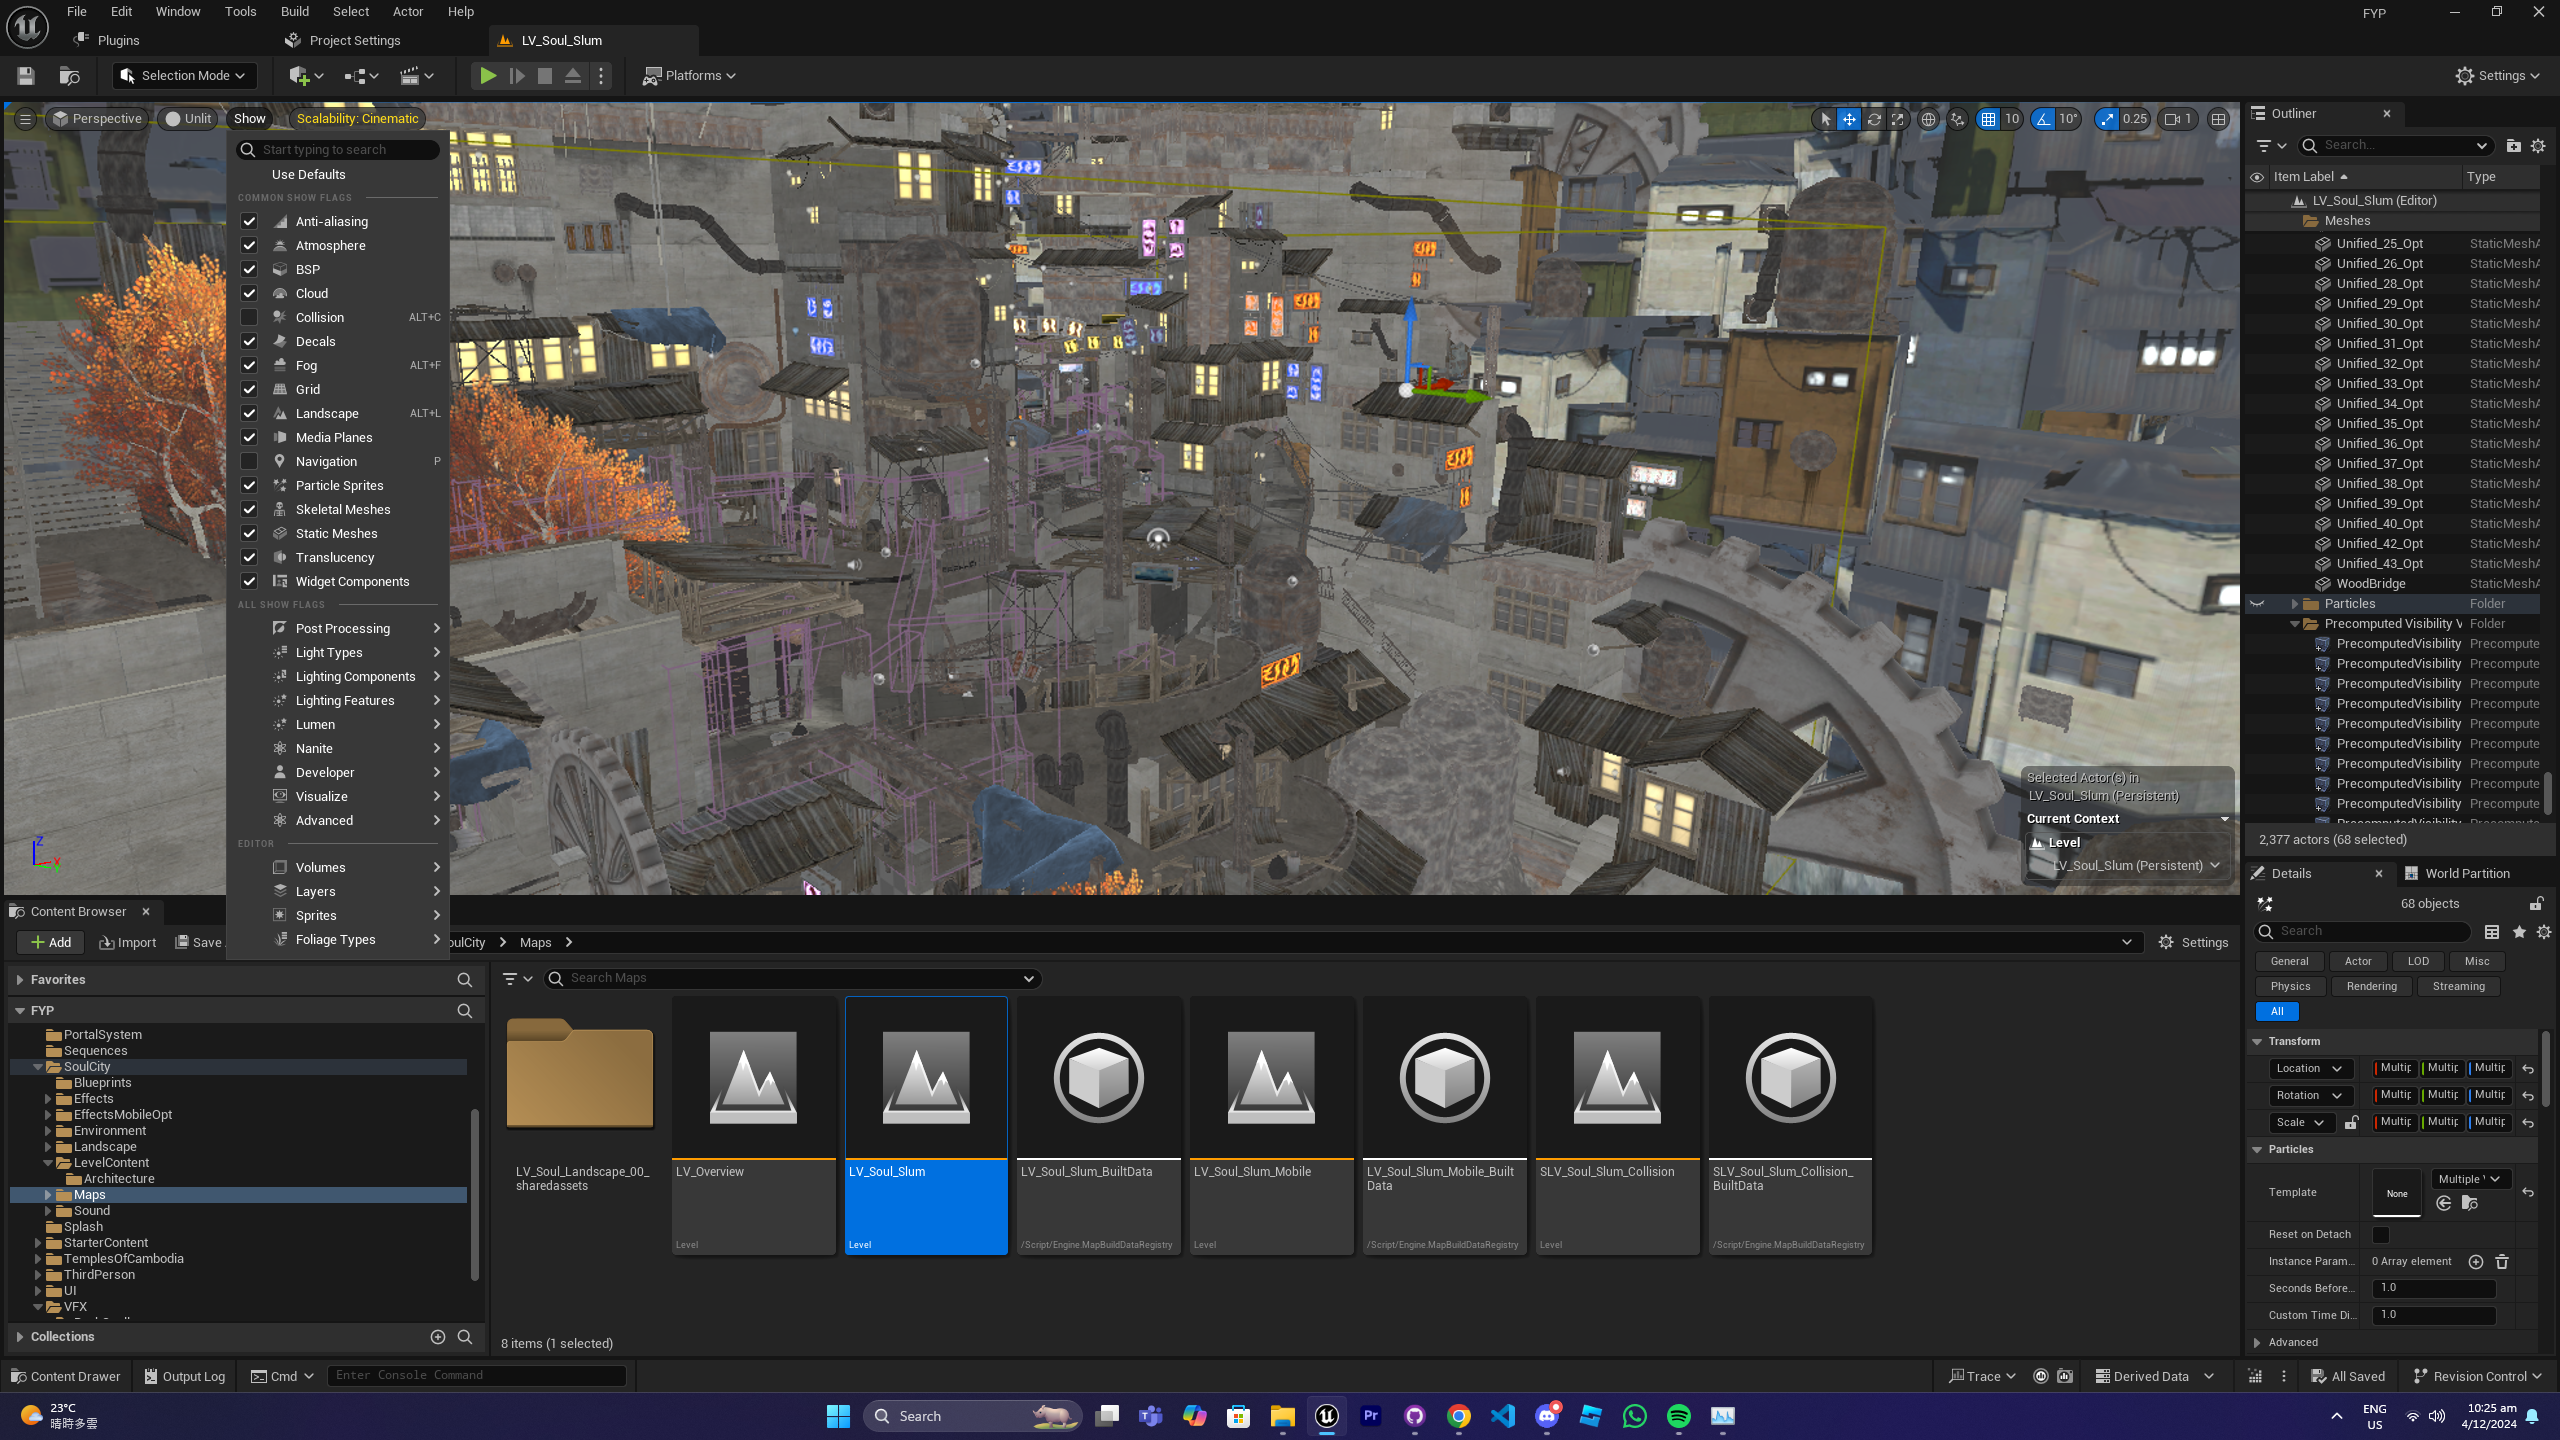This screenshot has width=2560, height=1440.
Task: Enable the Navigation show flag checkbox
Action: [249, 461]
